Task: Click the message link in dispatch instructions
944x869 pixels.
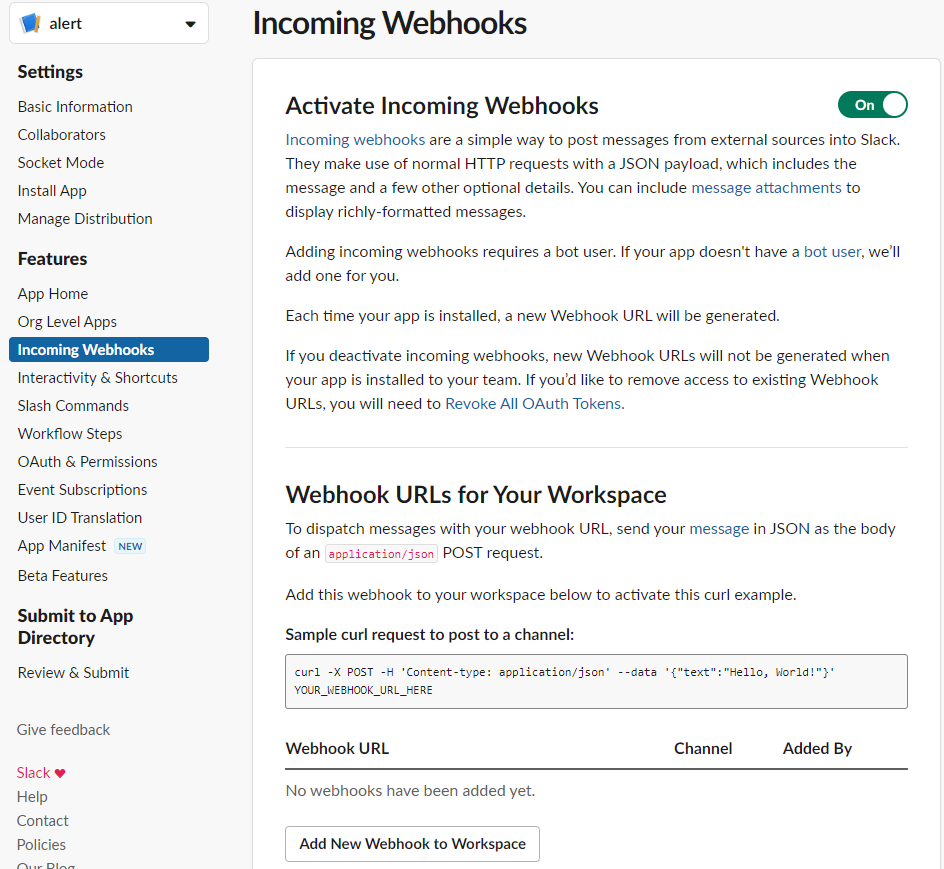Action: 719,529
